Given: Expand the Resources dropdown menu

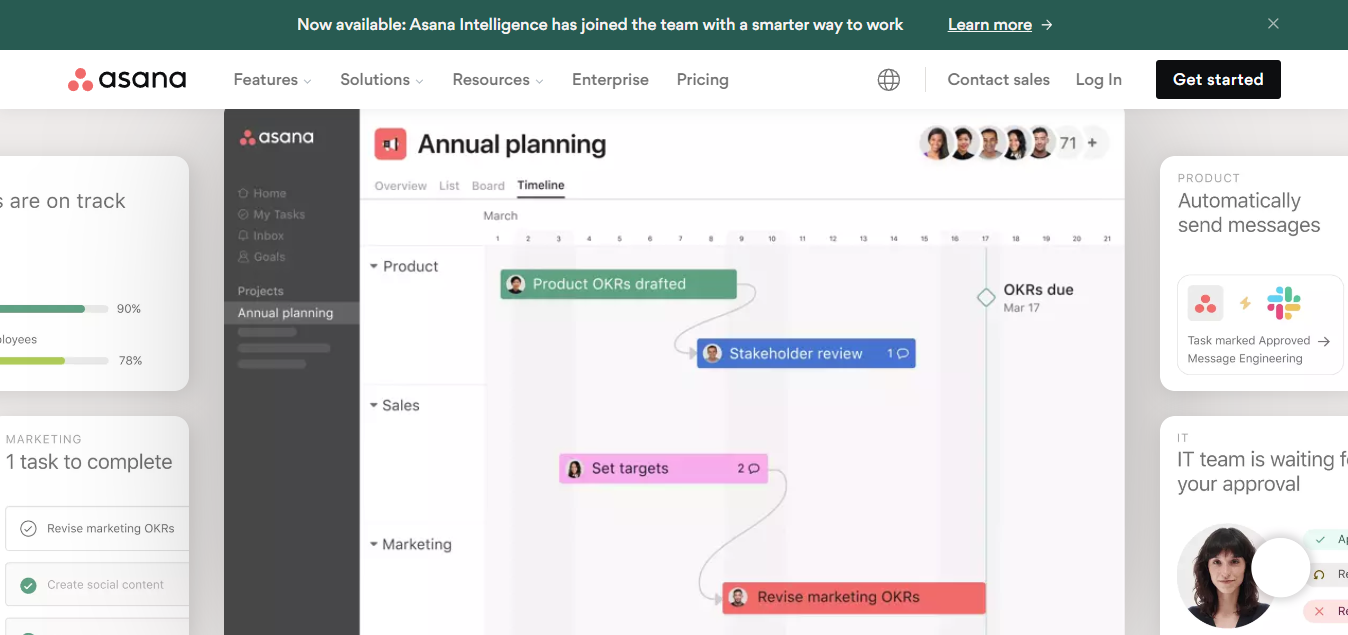Looking at the screenshot, I should point(498,80).
